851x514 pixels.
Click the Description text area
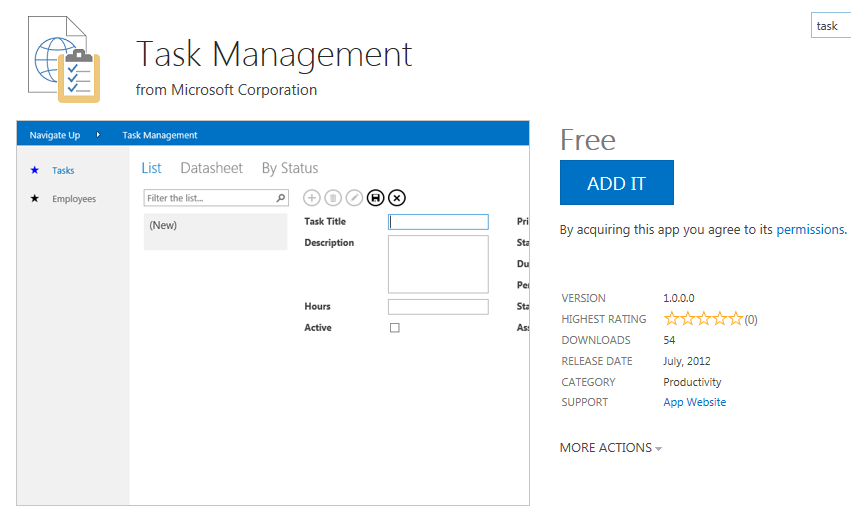438,264
